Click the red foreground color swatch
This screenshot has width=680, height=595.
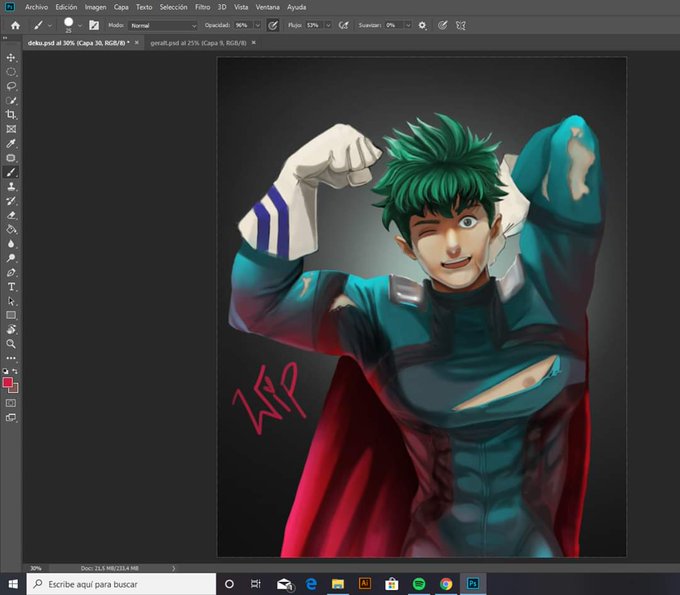[x=7, y=382]
